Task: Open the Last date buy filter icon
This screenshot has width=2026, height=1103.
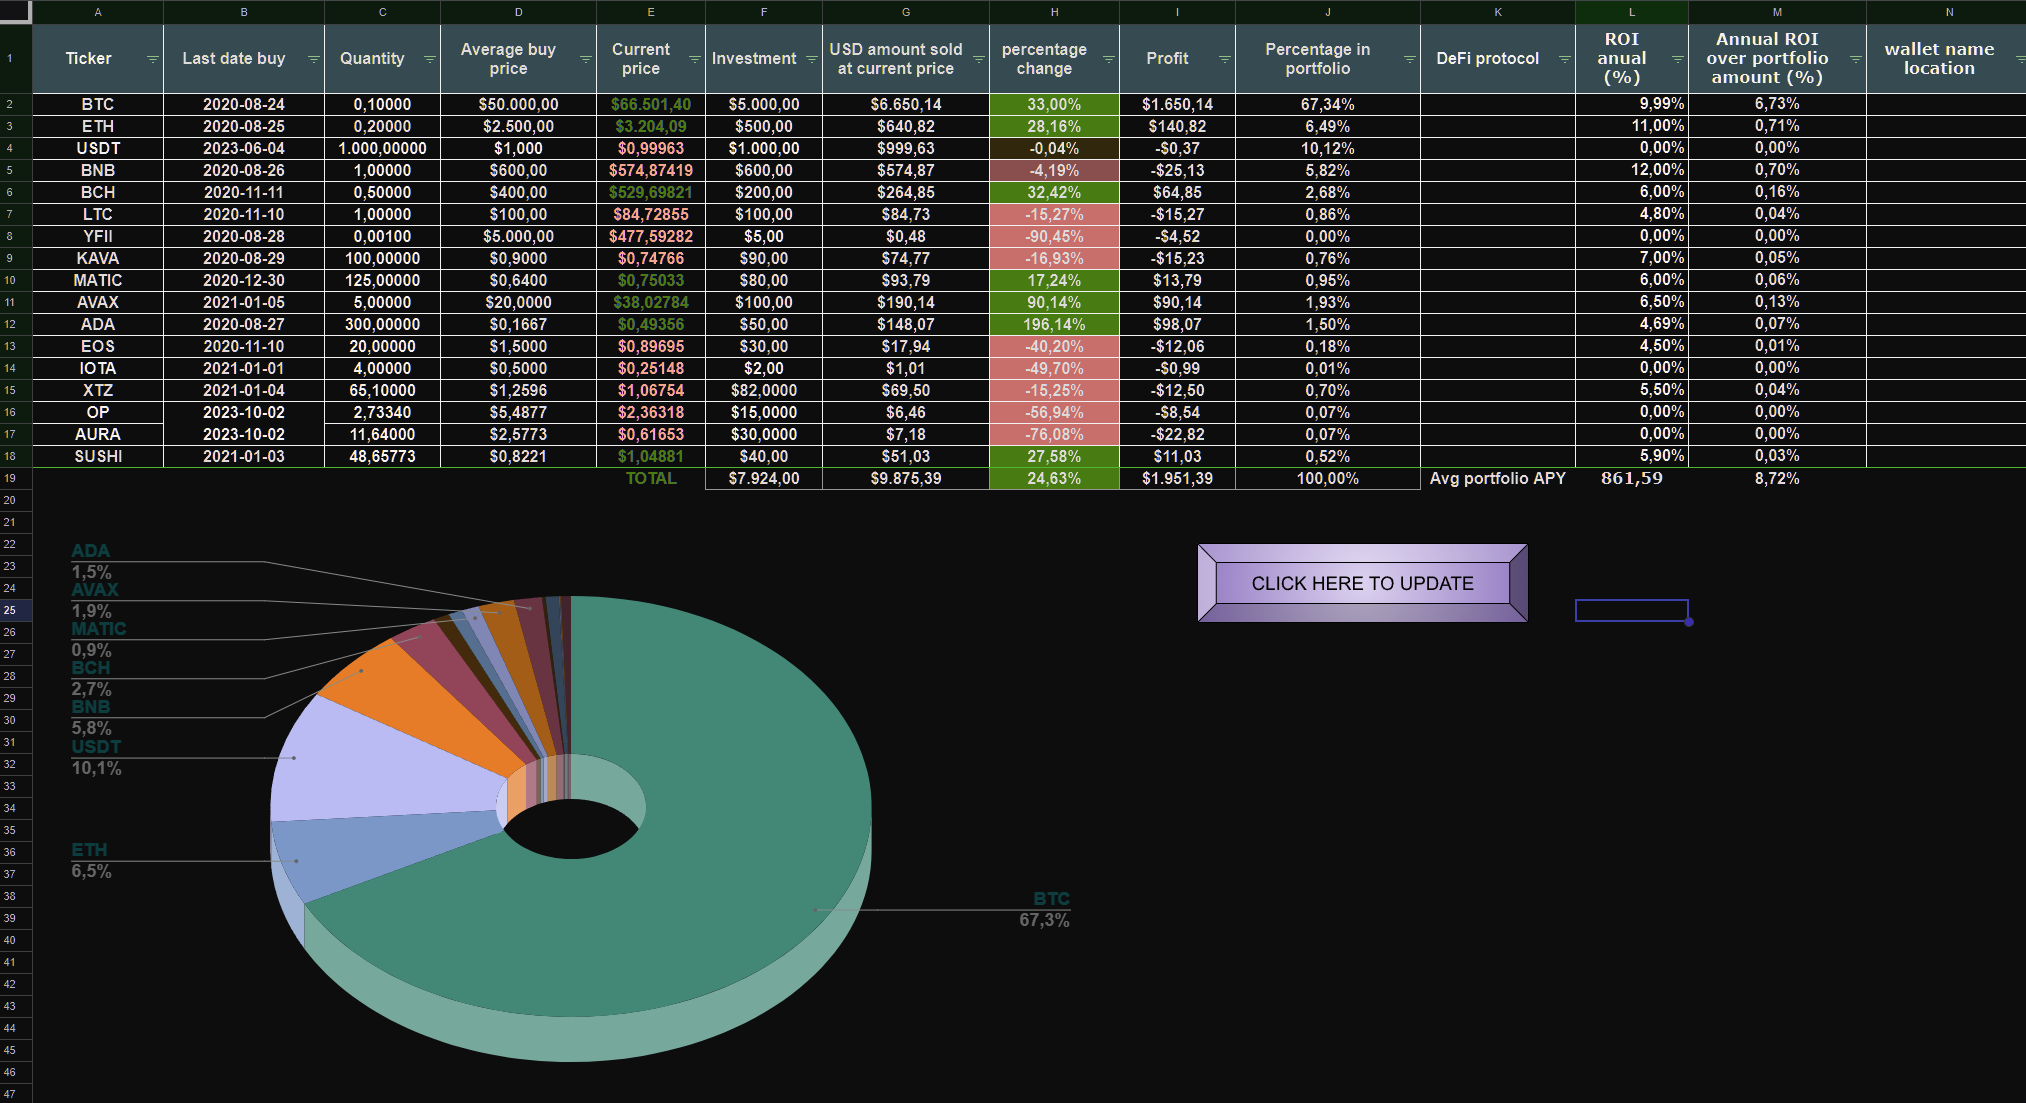Action: coord(313,59)
